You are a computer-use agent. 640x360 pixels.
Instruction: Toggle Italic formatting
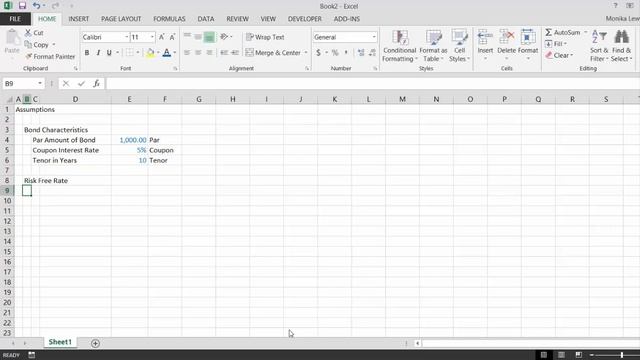98,53
